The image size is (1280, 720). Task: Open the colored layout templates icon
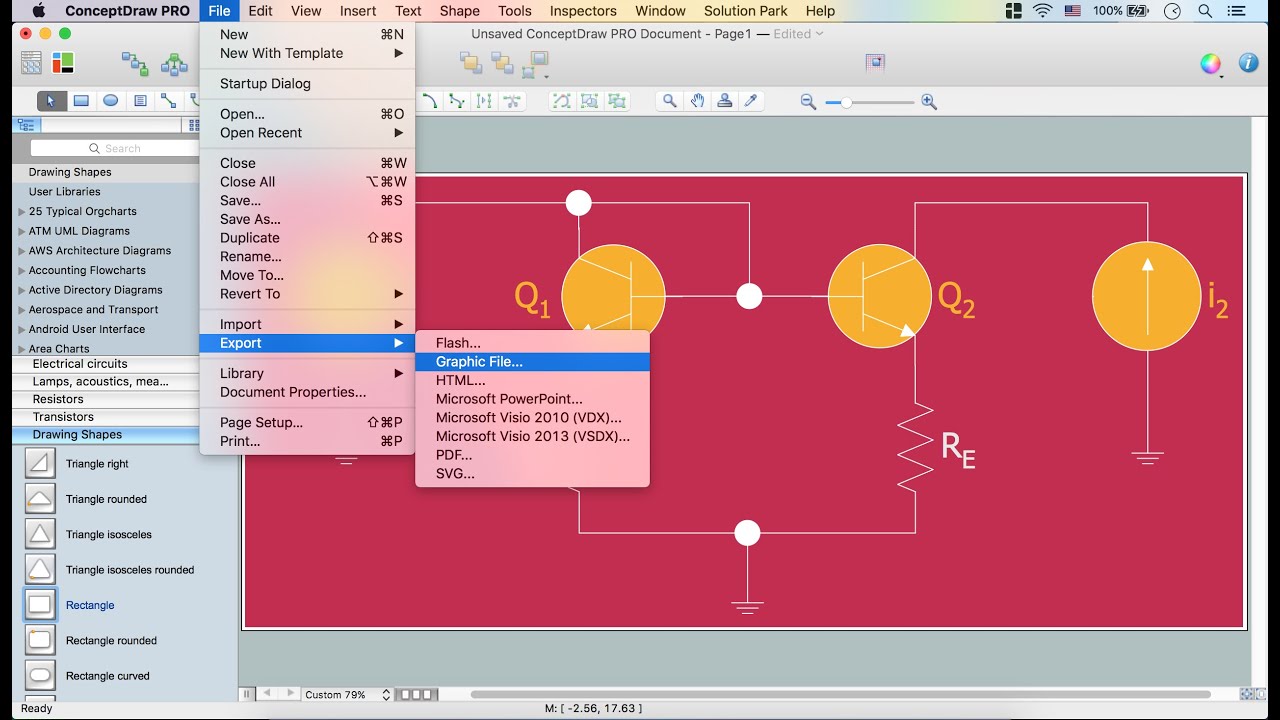[63, 63]
